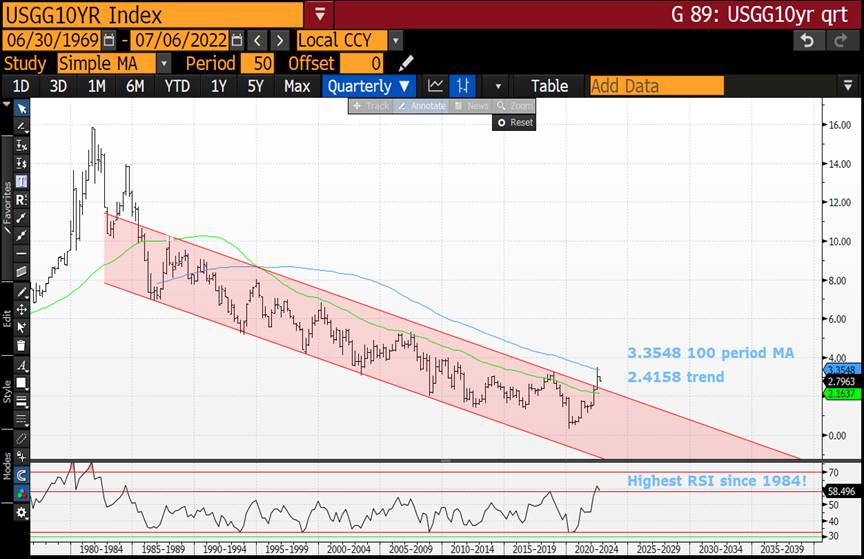Switch to line chart type
The height and width of the screenshot is (559, 864).
pyautogui.click(x=435, y=86)
